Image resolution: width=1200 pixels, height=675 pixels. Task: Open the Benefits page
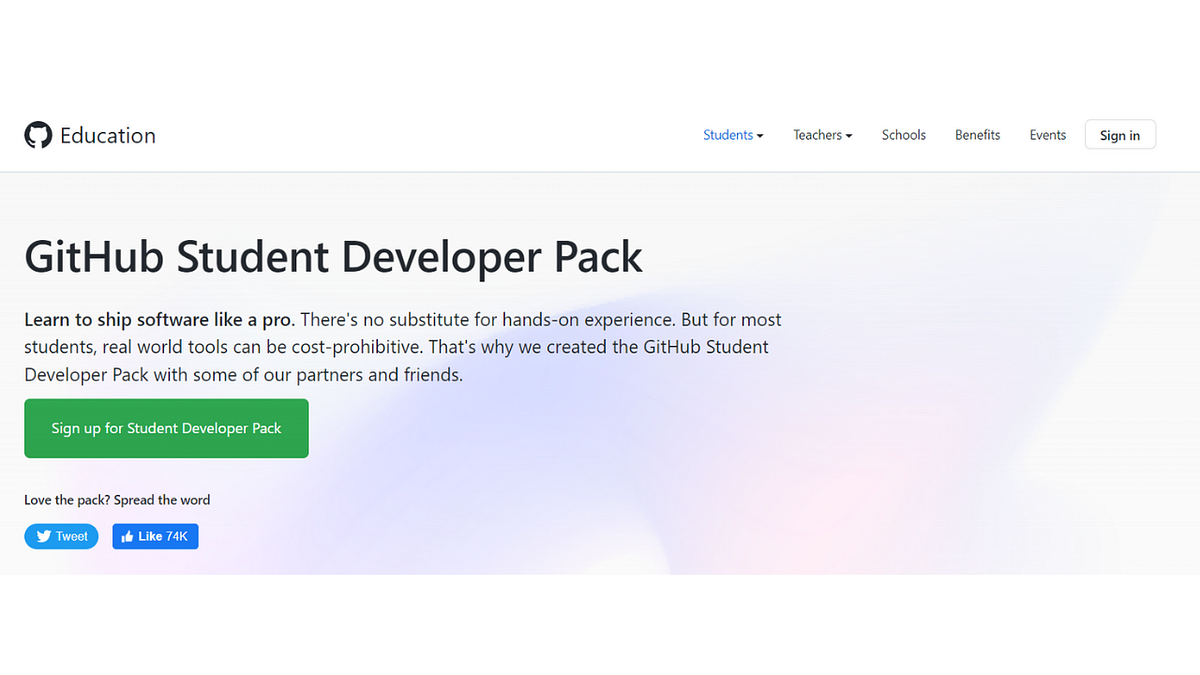tap(977, 134)
